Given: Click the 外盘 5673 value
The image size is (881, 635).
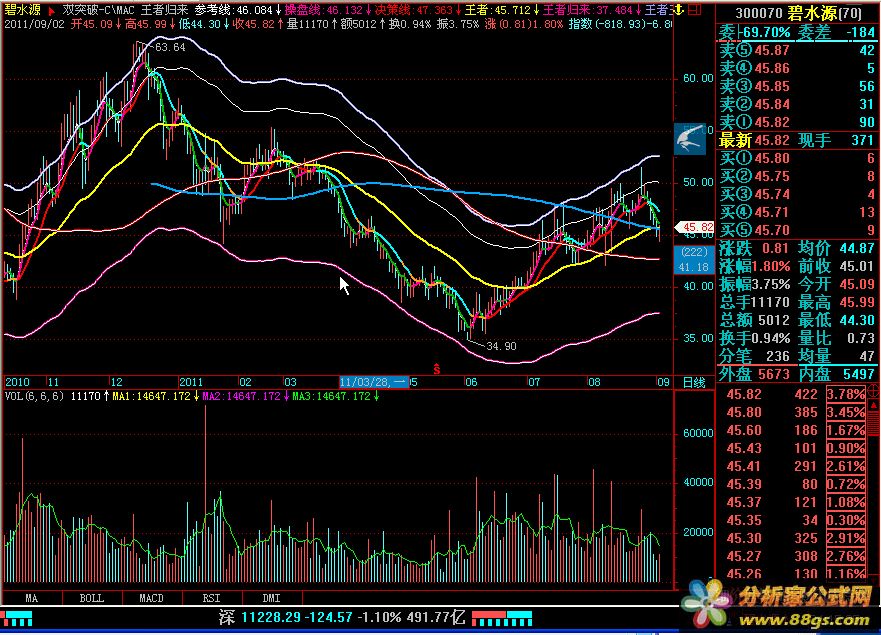Looking at the screenshot, I should [755, 374].
